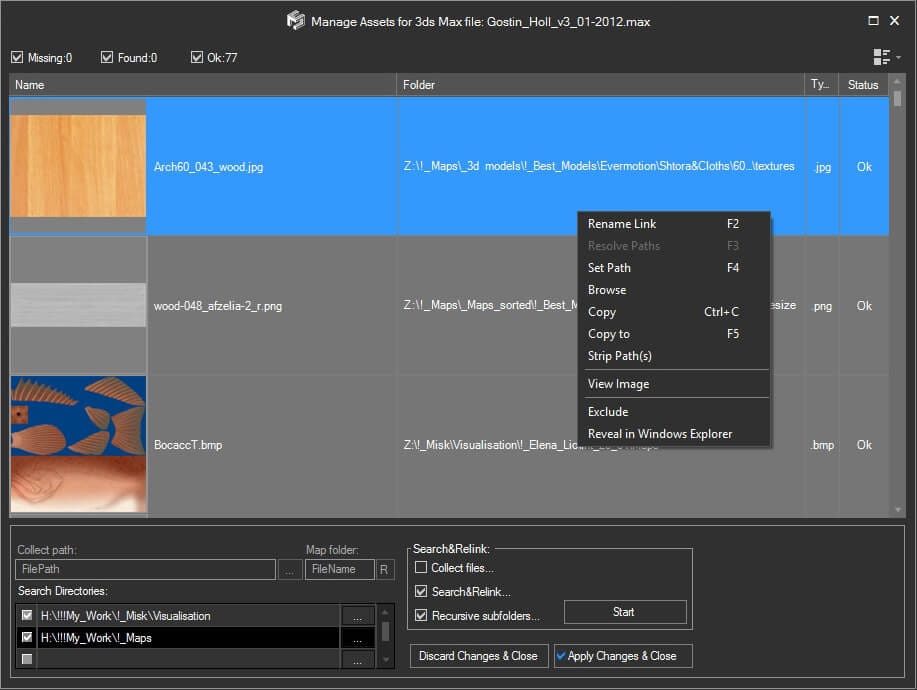Click the png type cell of wood-048 row
Screen dimensions: 917x690
pos(822,306)
